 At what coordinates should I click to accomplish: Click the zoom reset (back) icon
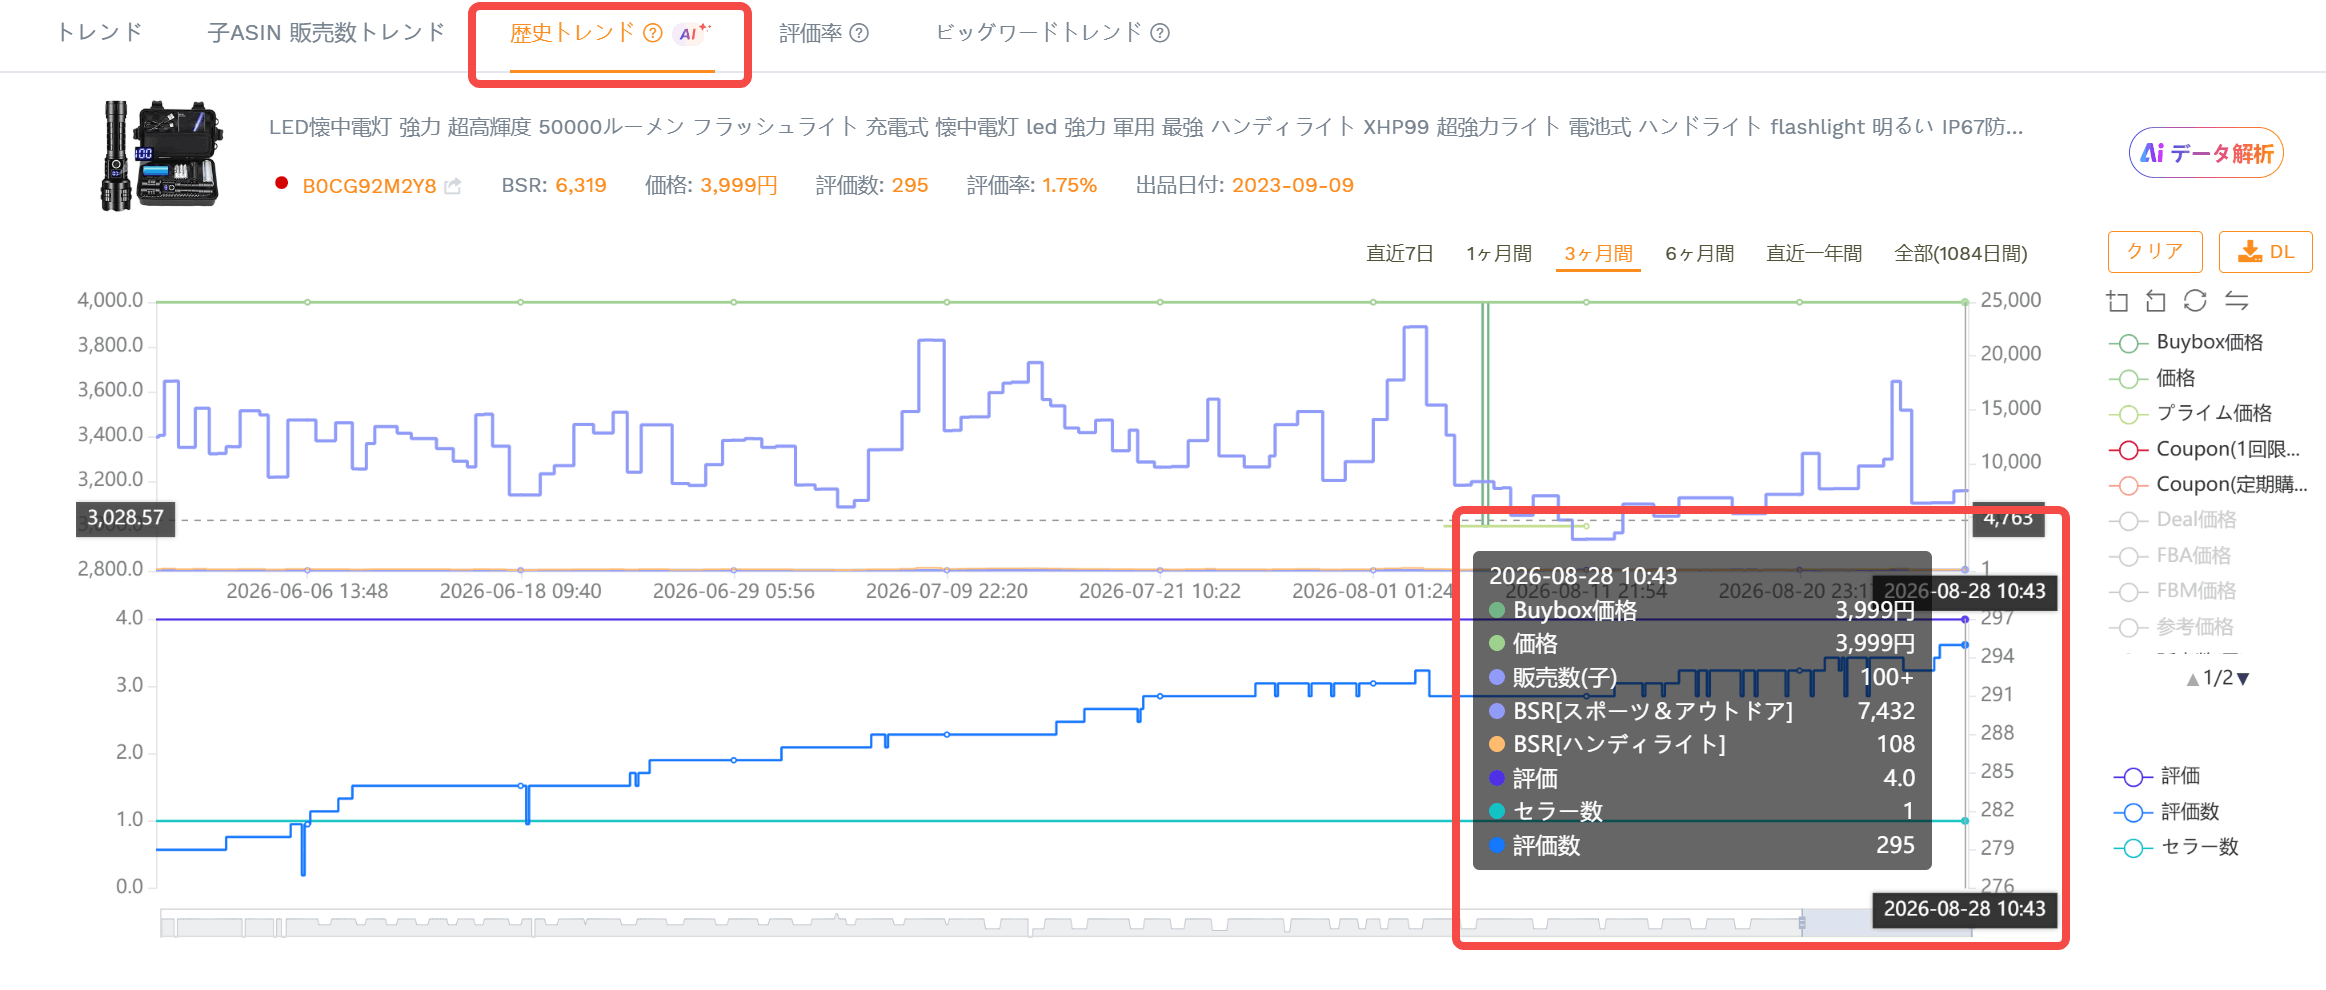coord(2156,301)
